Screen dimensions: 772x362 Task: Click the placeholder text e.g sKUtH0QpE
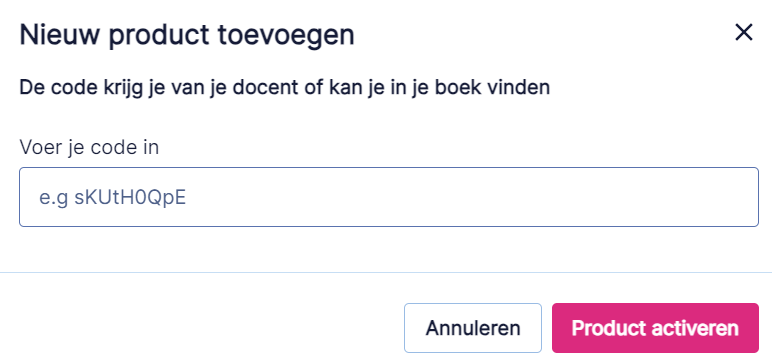tap(113, 197)
